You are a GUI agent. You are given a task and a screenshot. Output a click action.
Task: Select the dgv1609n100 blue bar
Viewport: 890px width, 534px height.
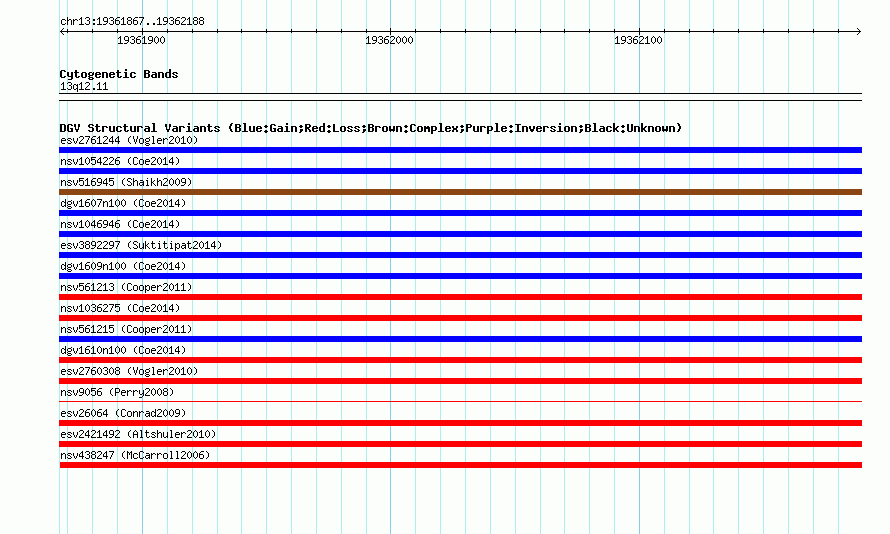coord(460,276)
